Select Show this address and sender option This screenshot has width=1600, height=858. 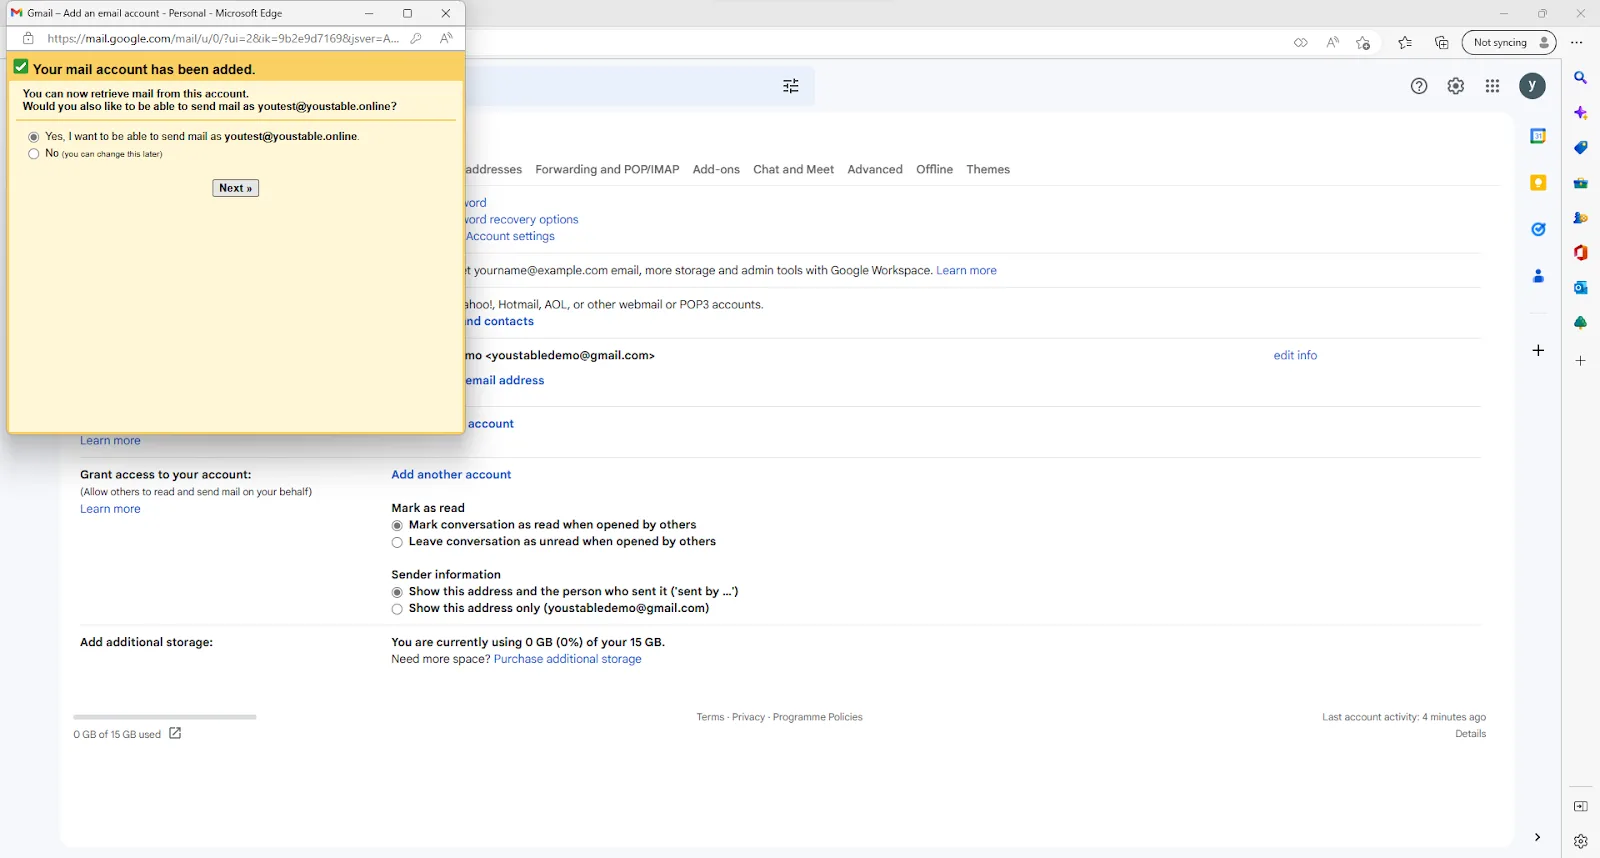pos(397,592)
